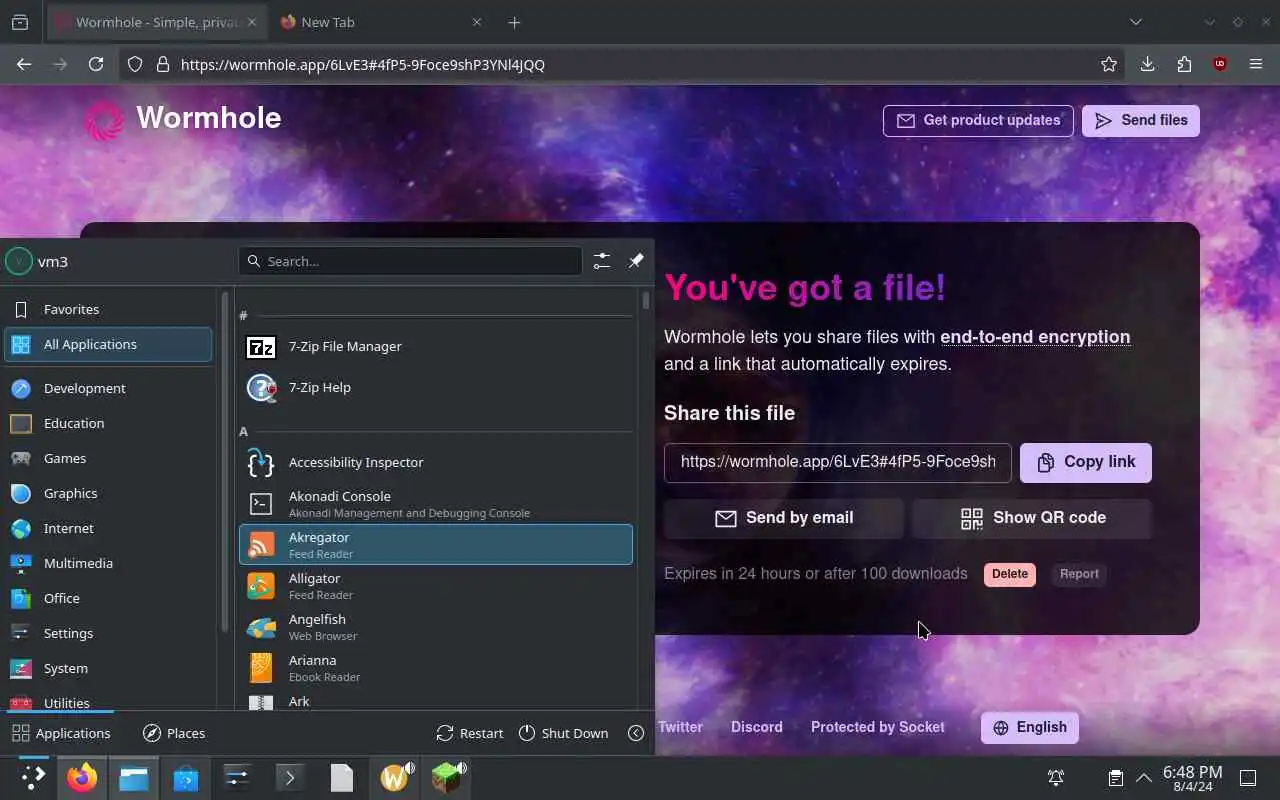The image size is (1280, 800).
Task: Open Arianna ebook reader
Action: (x=436, y=668)
